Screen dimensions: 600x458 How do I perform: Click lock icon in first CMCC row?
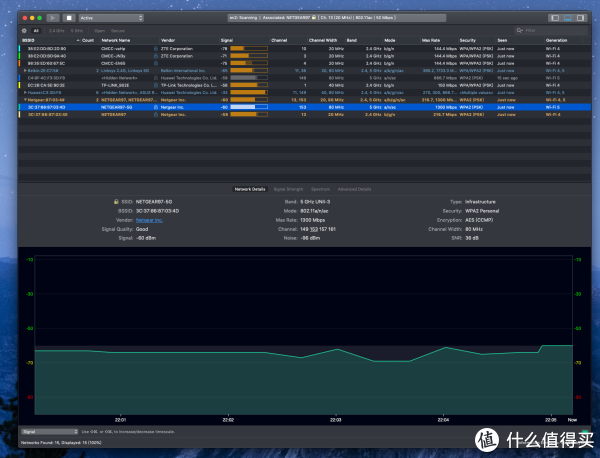156,49
